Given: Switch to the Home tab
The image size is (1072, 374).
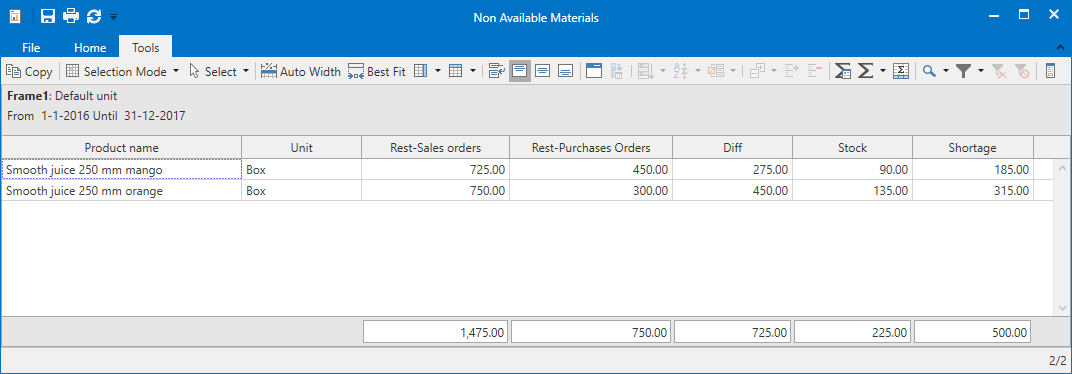Looking at the screenshot, I should tap(90, 48).
